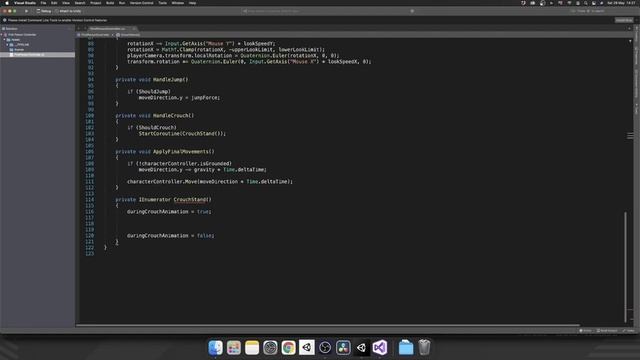640x360 pixels.
Task: Open the Attach to Unity target selector
Action: [x=69, y=11]
